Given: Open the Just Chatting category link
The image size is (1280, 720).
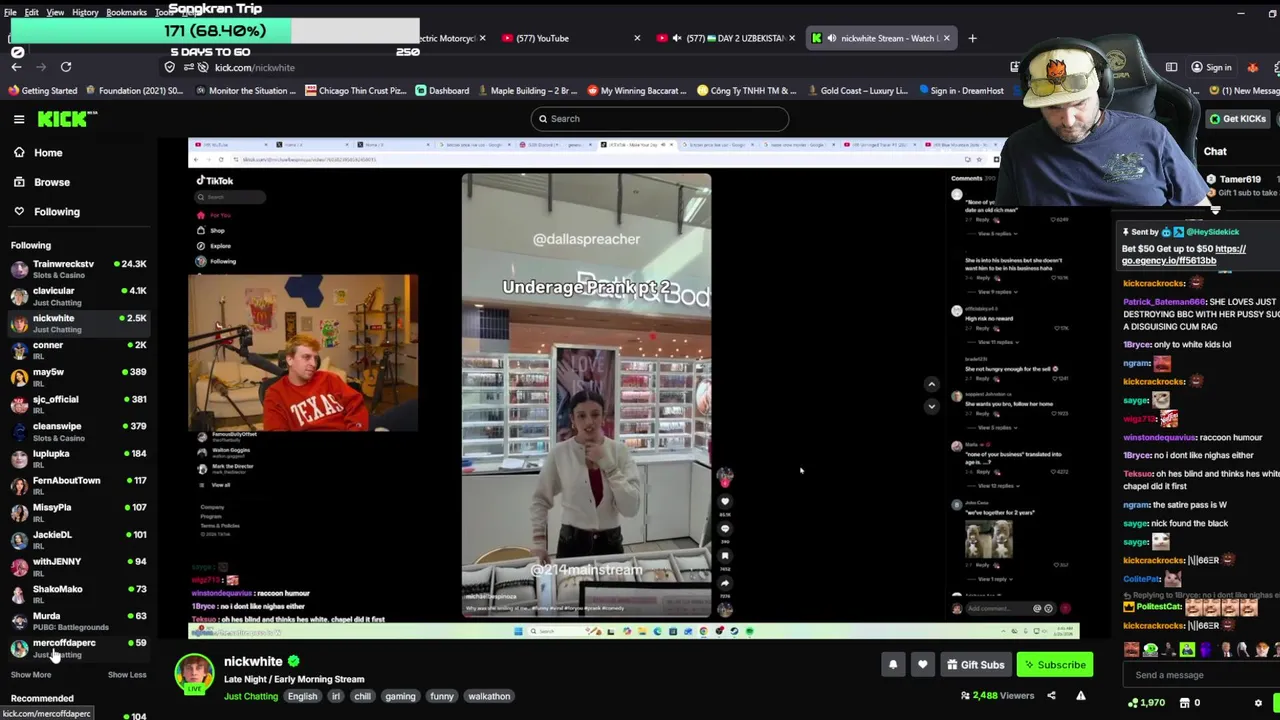Looking at the screenshot, I should pyautogui.click(x=251, y=697).
